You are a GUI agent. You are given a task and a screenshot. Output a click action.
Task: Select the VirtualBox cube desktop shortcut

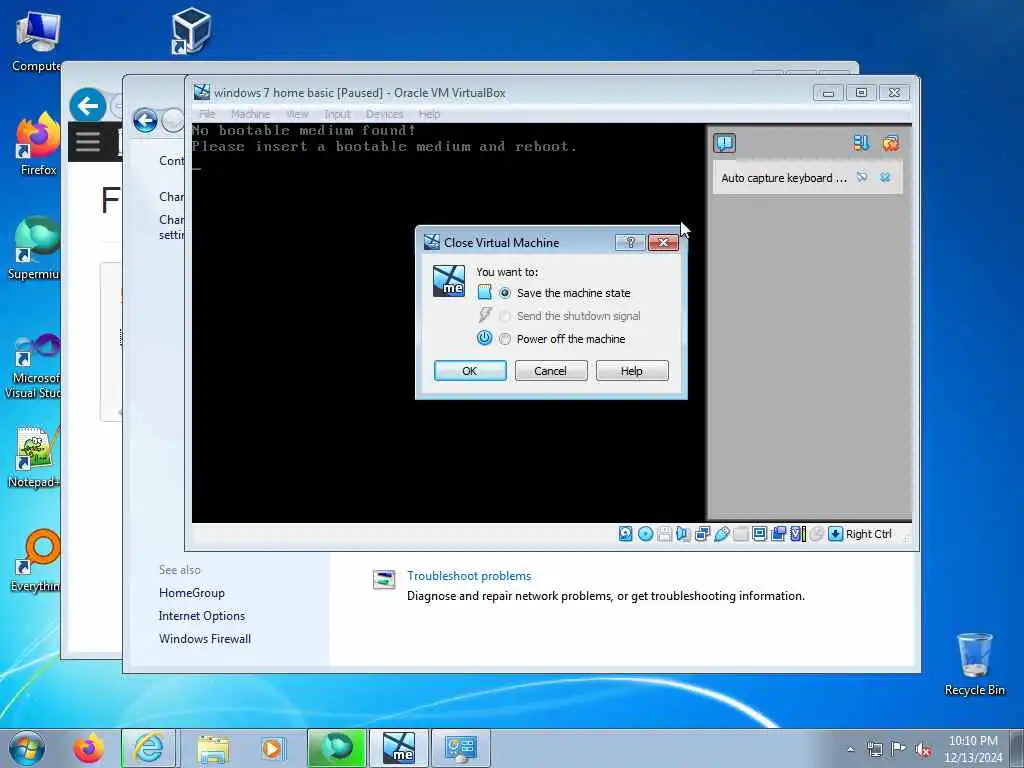191,30
